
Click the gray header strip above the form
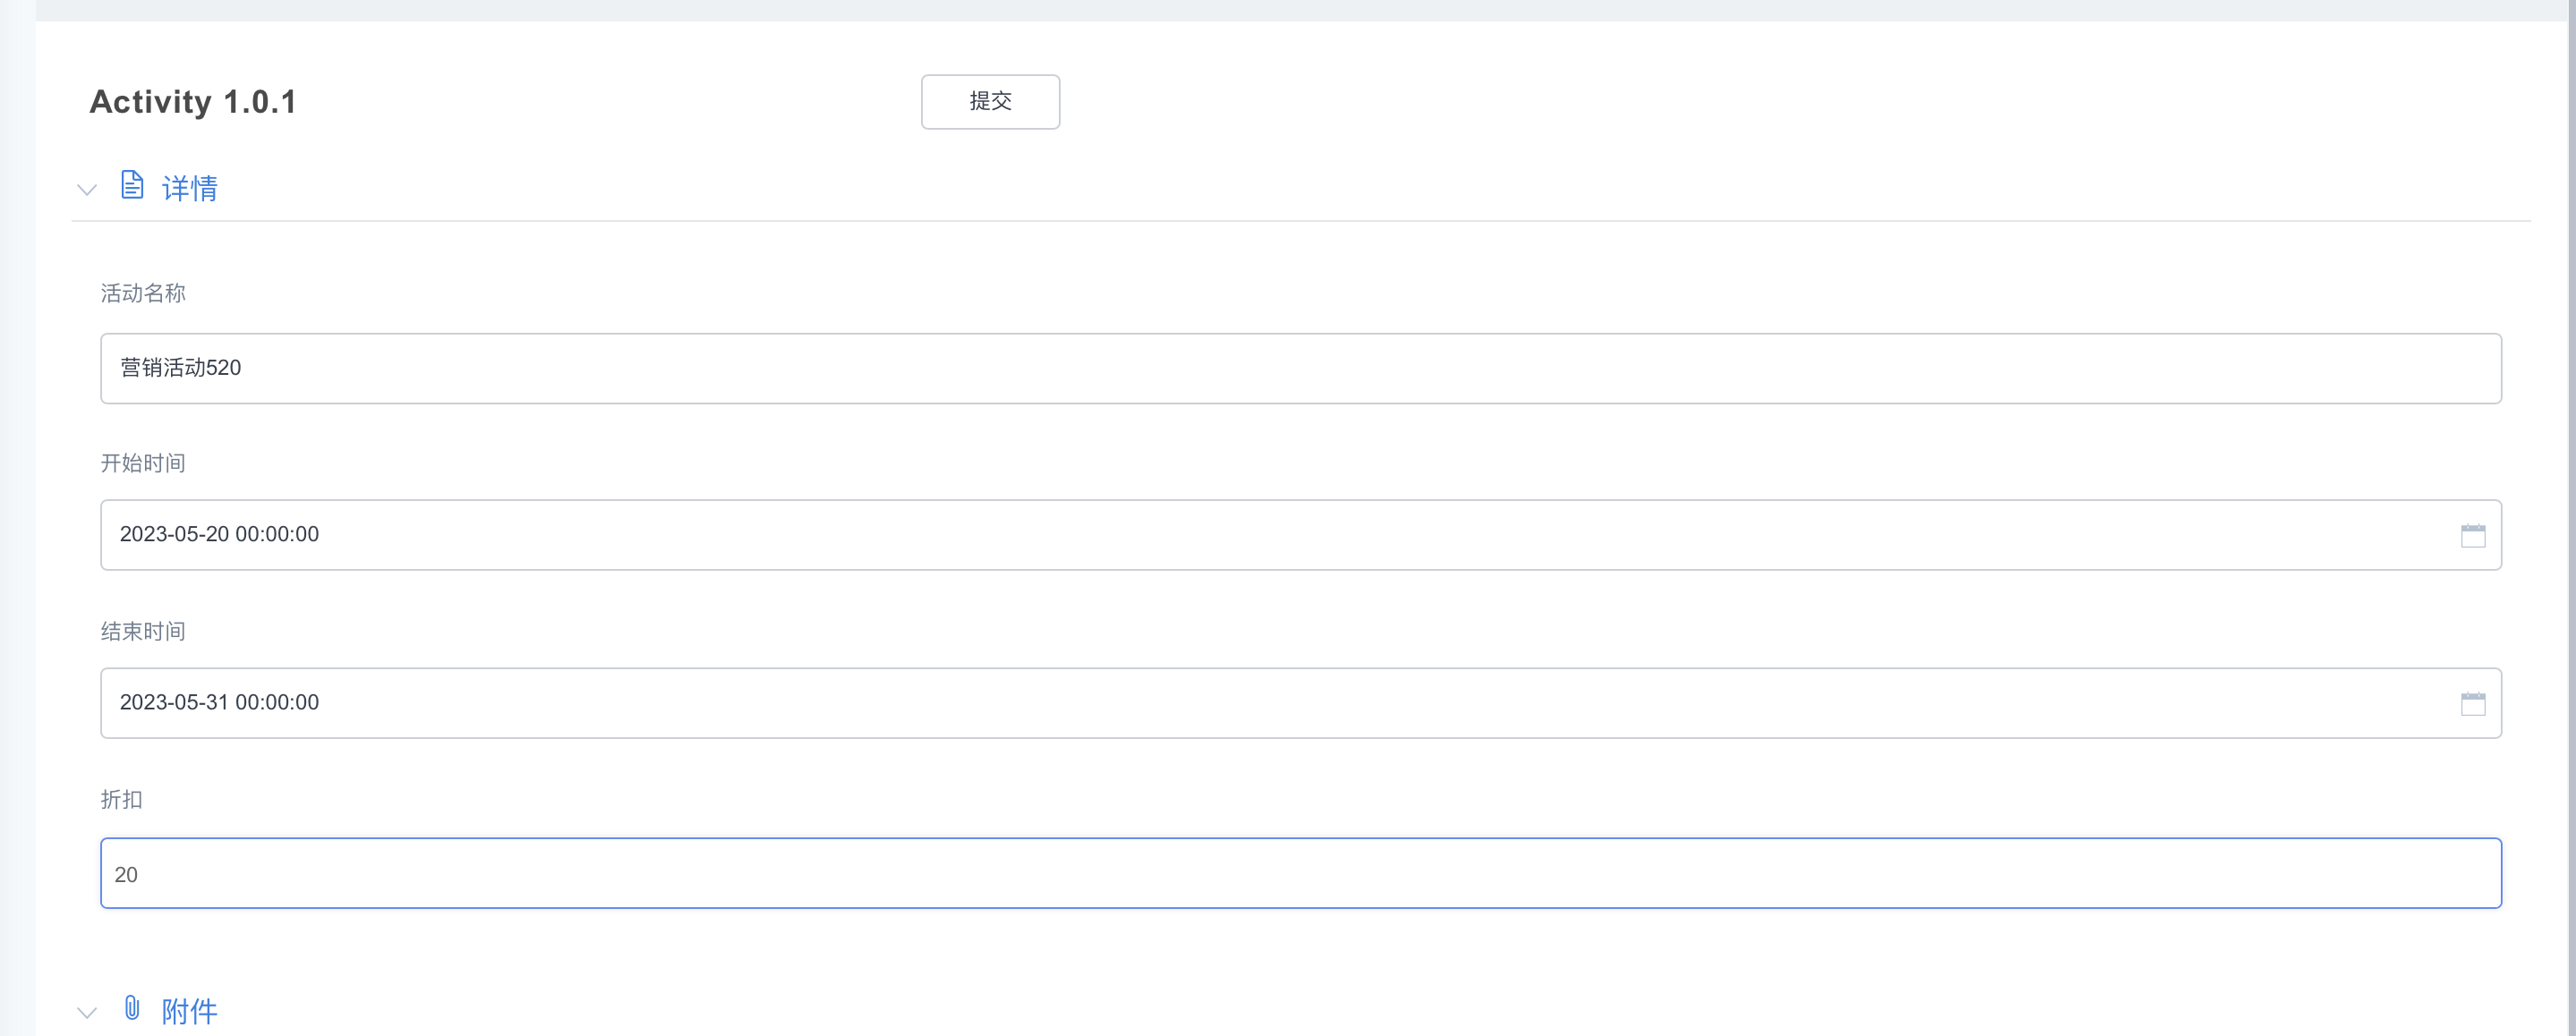pyautogui.click(x=1300, y=10)
